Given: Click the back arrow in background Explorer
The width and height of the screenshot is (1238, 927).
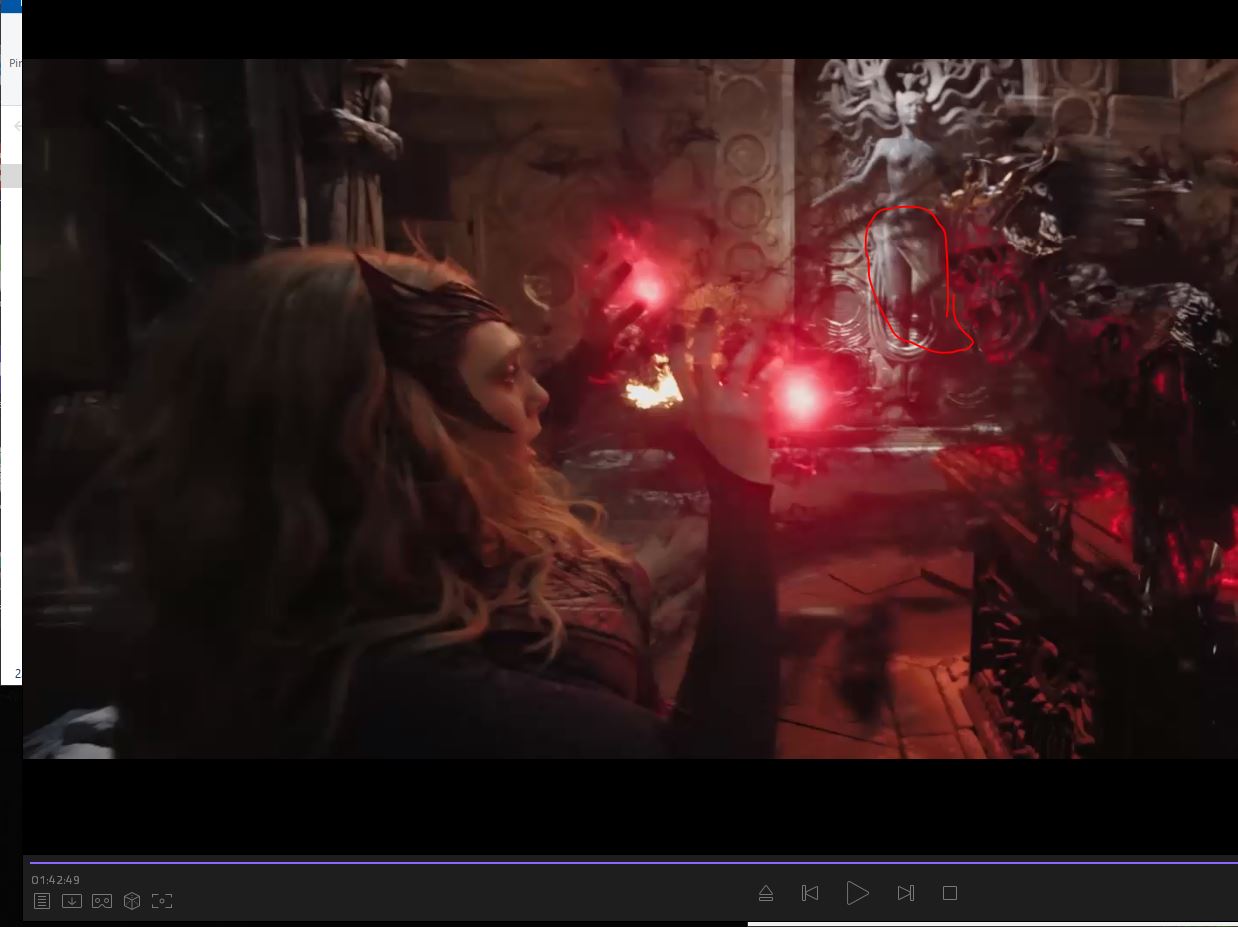Looking at the screenshot, I should (17, 126).
